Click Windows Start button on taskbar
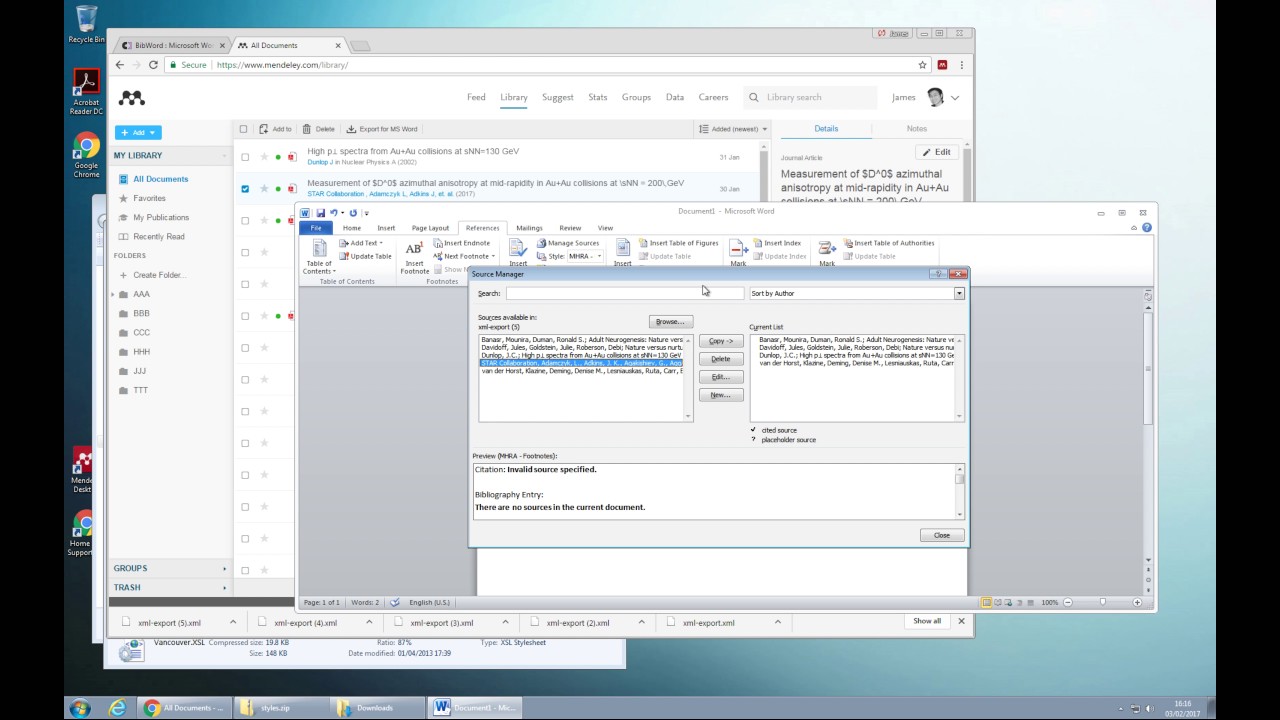 click(x=80, y=708)
